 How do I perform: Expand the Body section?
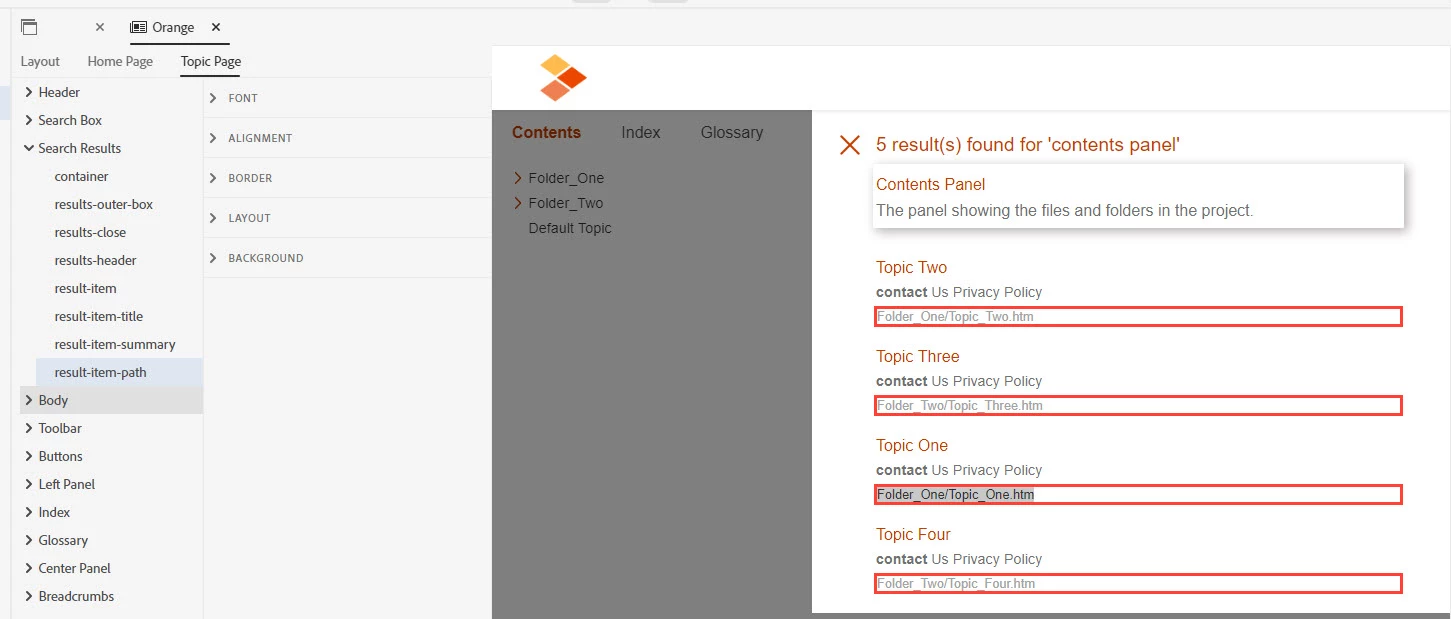point(29,400)
